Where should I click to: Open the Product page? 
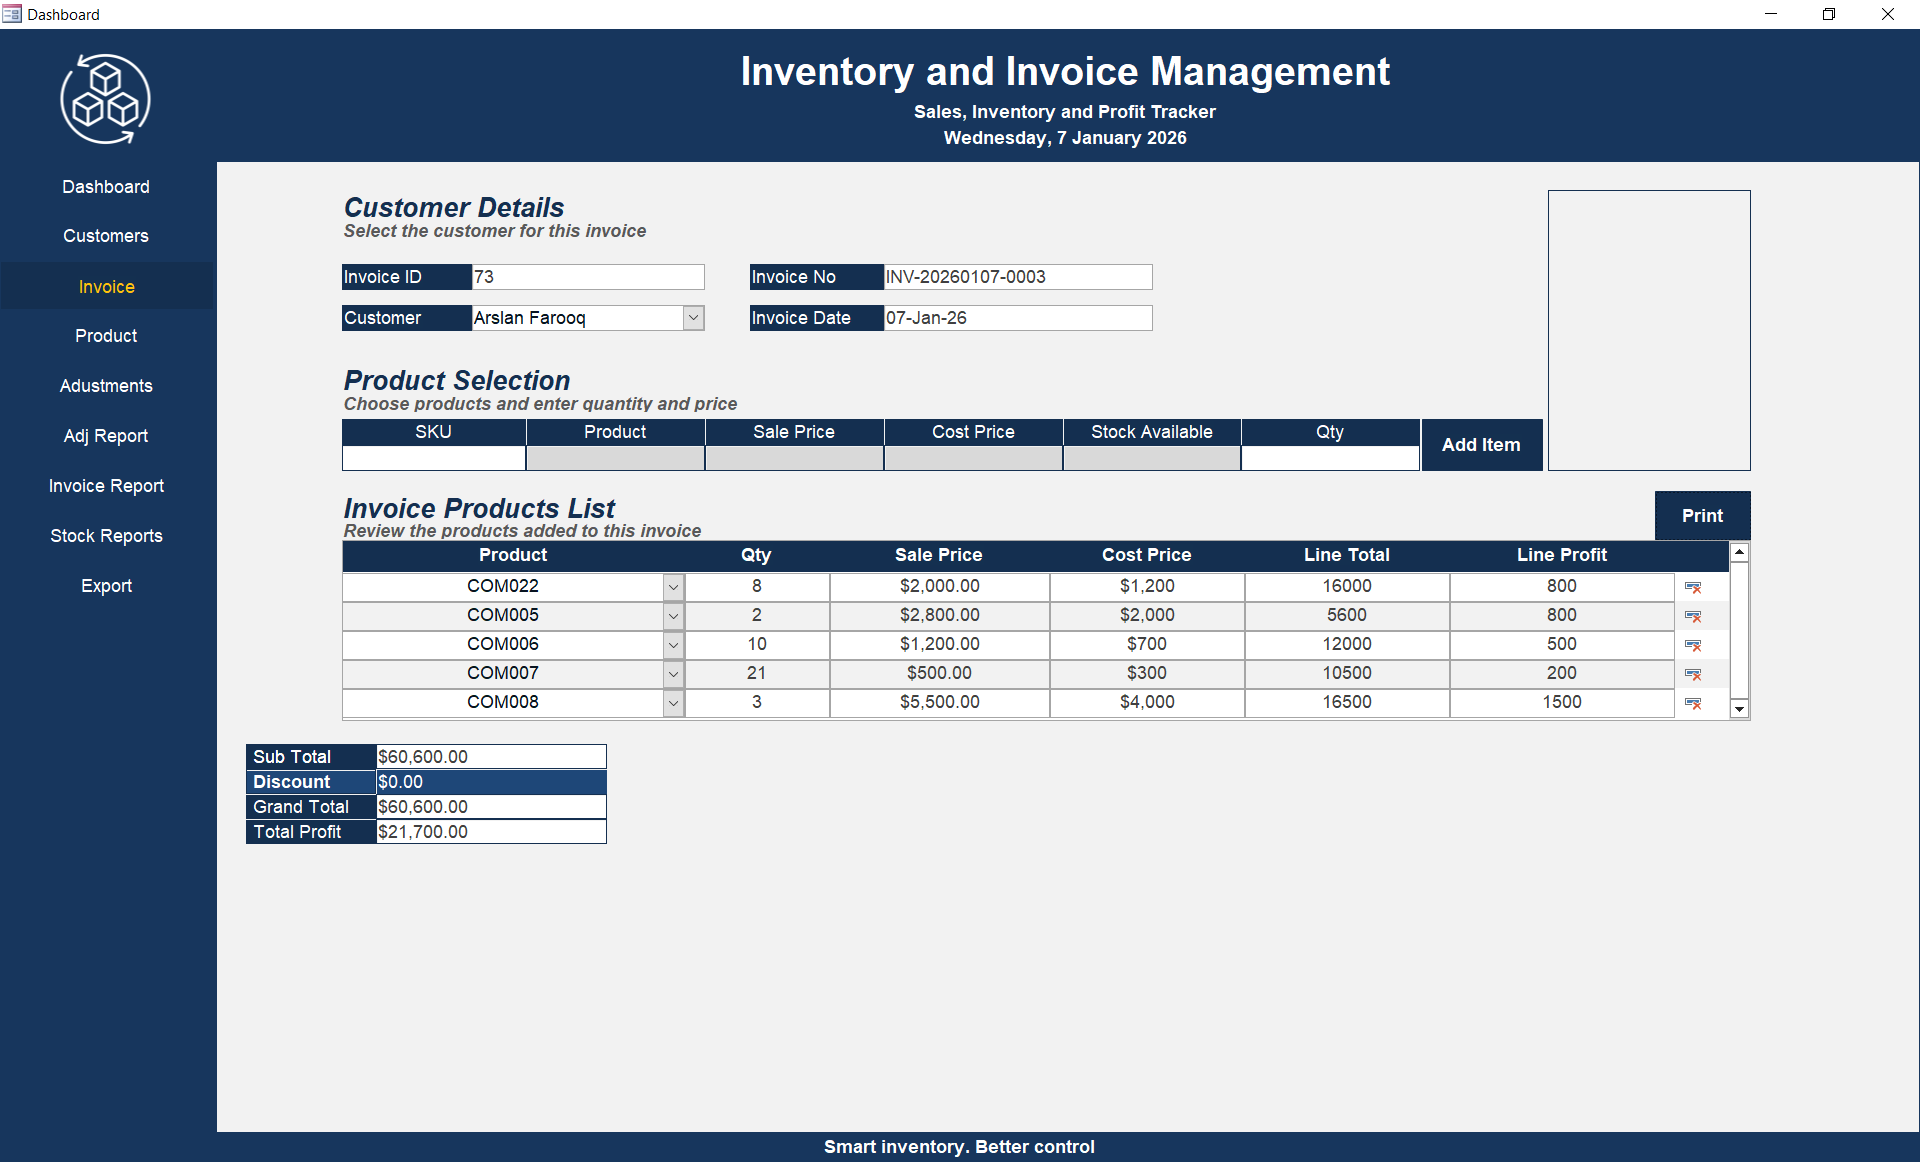(106, 336)
